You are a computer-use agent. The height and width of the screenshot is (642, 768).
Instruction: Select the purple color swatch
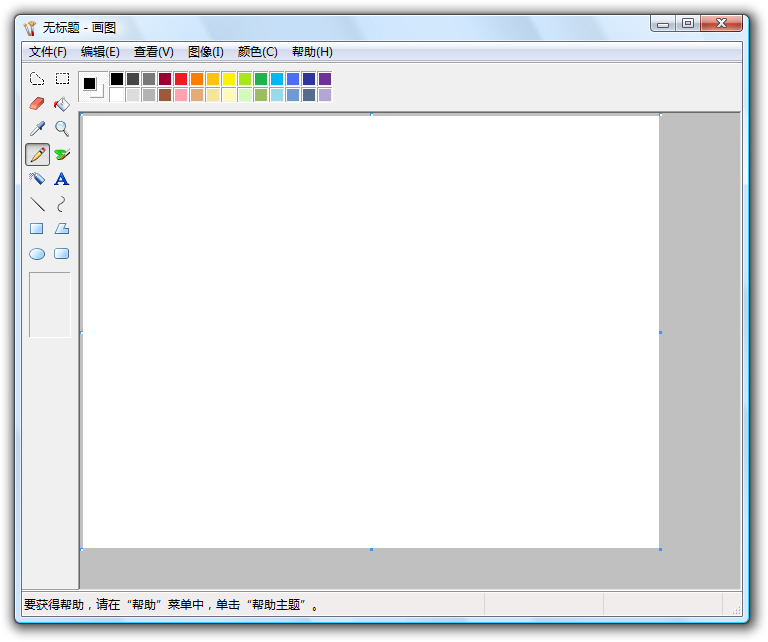tap(325, 79)
